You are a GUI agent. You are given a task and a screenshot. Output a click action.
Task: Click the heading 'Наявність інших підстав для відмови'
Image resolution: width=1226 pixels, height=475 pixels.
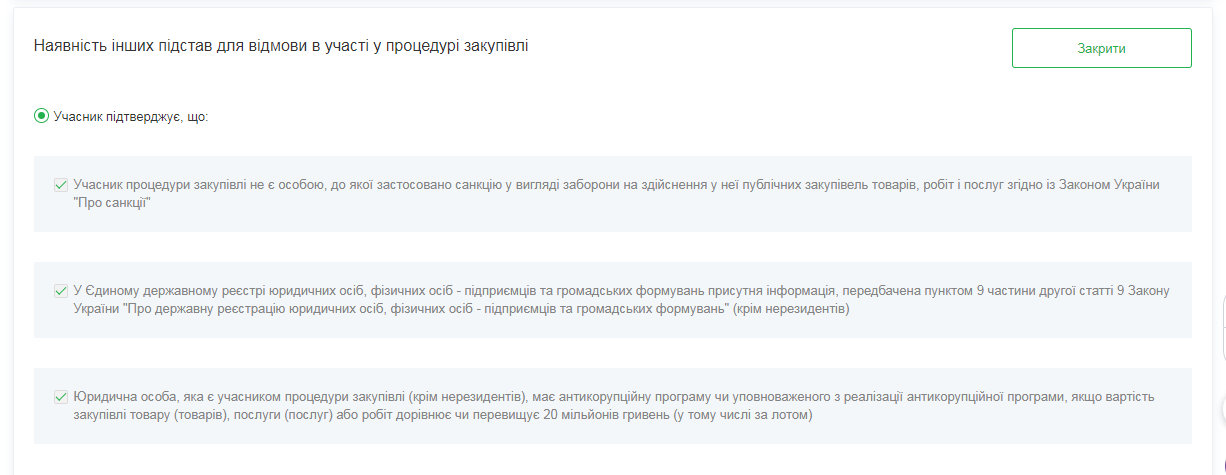point(281,46)
